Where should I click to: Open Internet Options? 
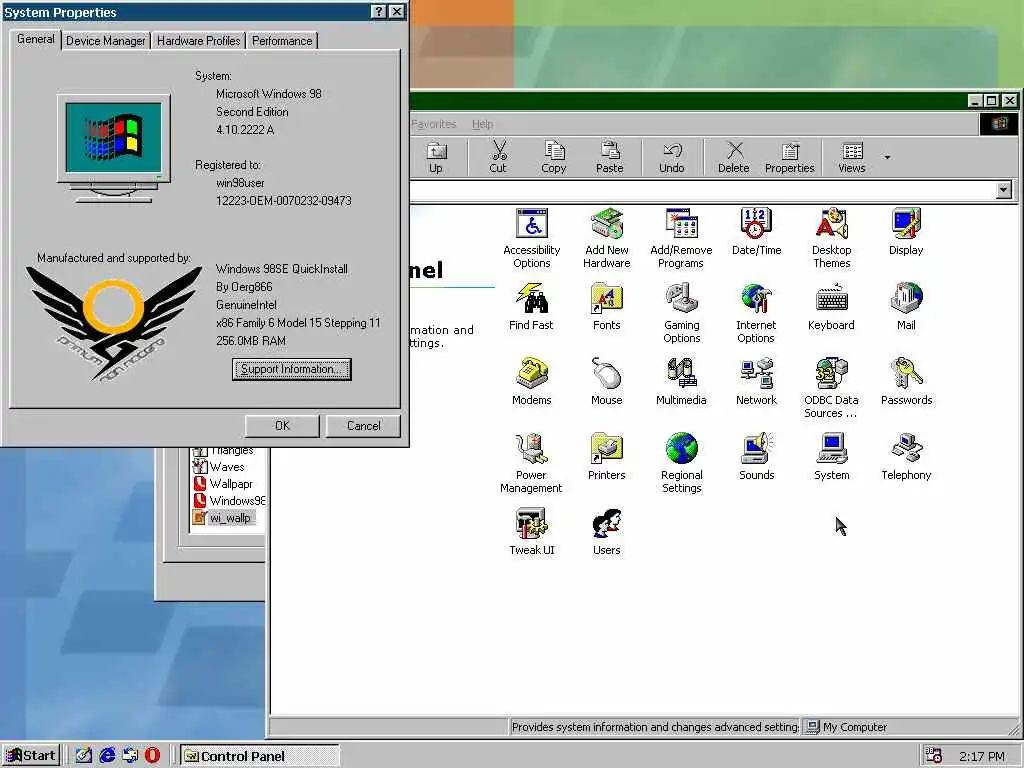point(756,313)
